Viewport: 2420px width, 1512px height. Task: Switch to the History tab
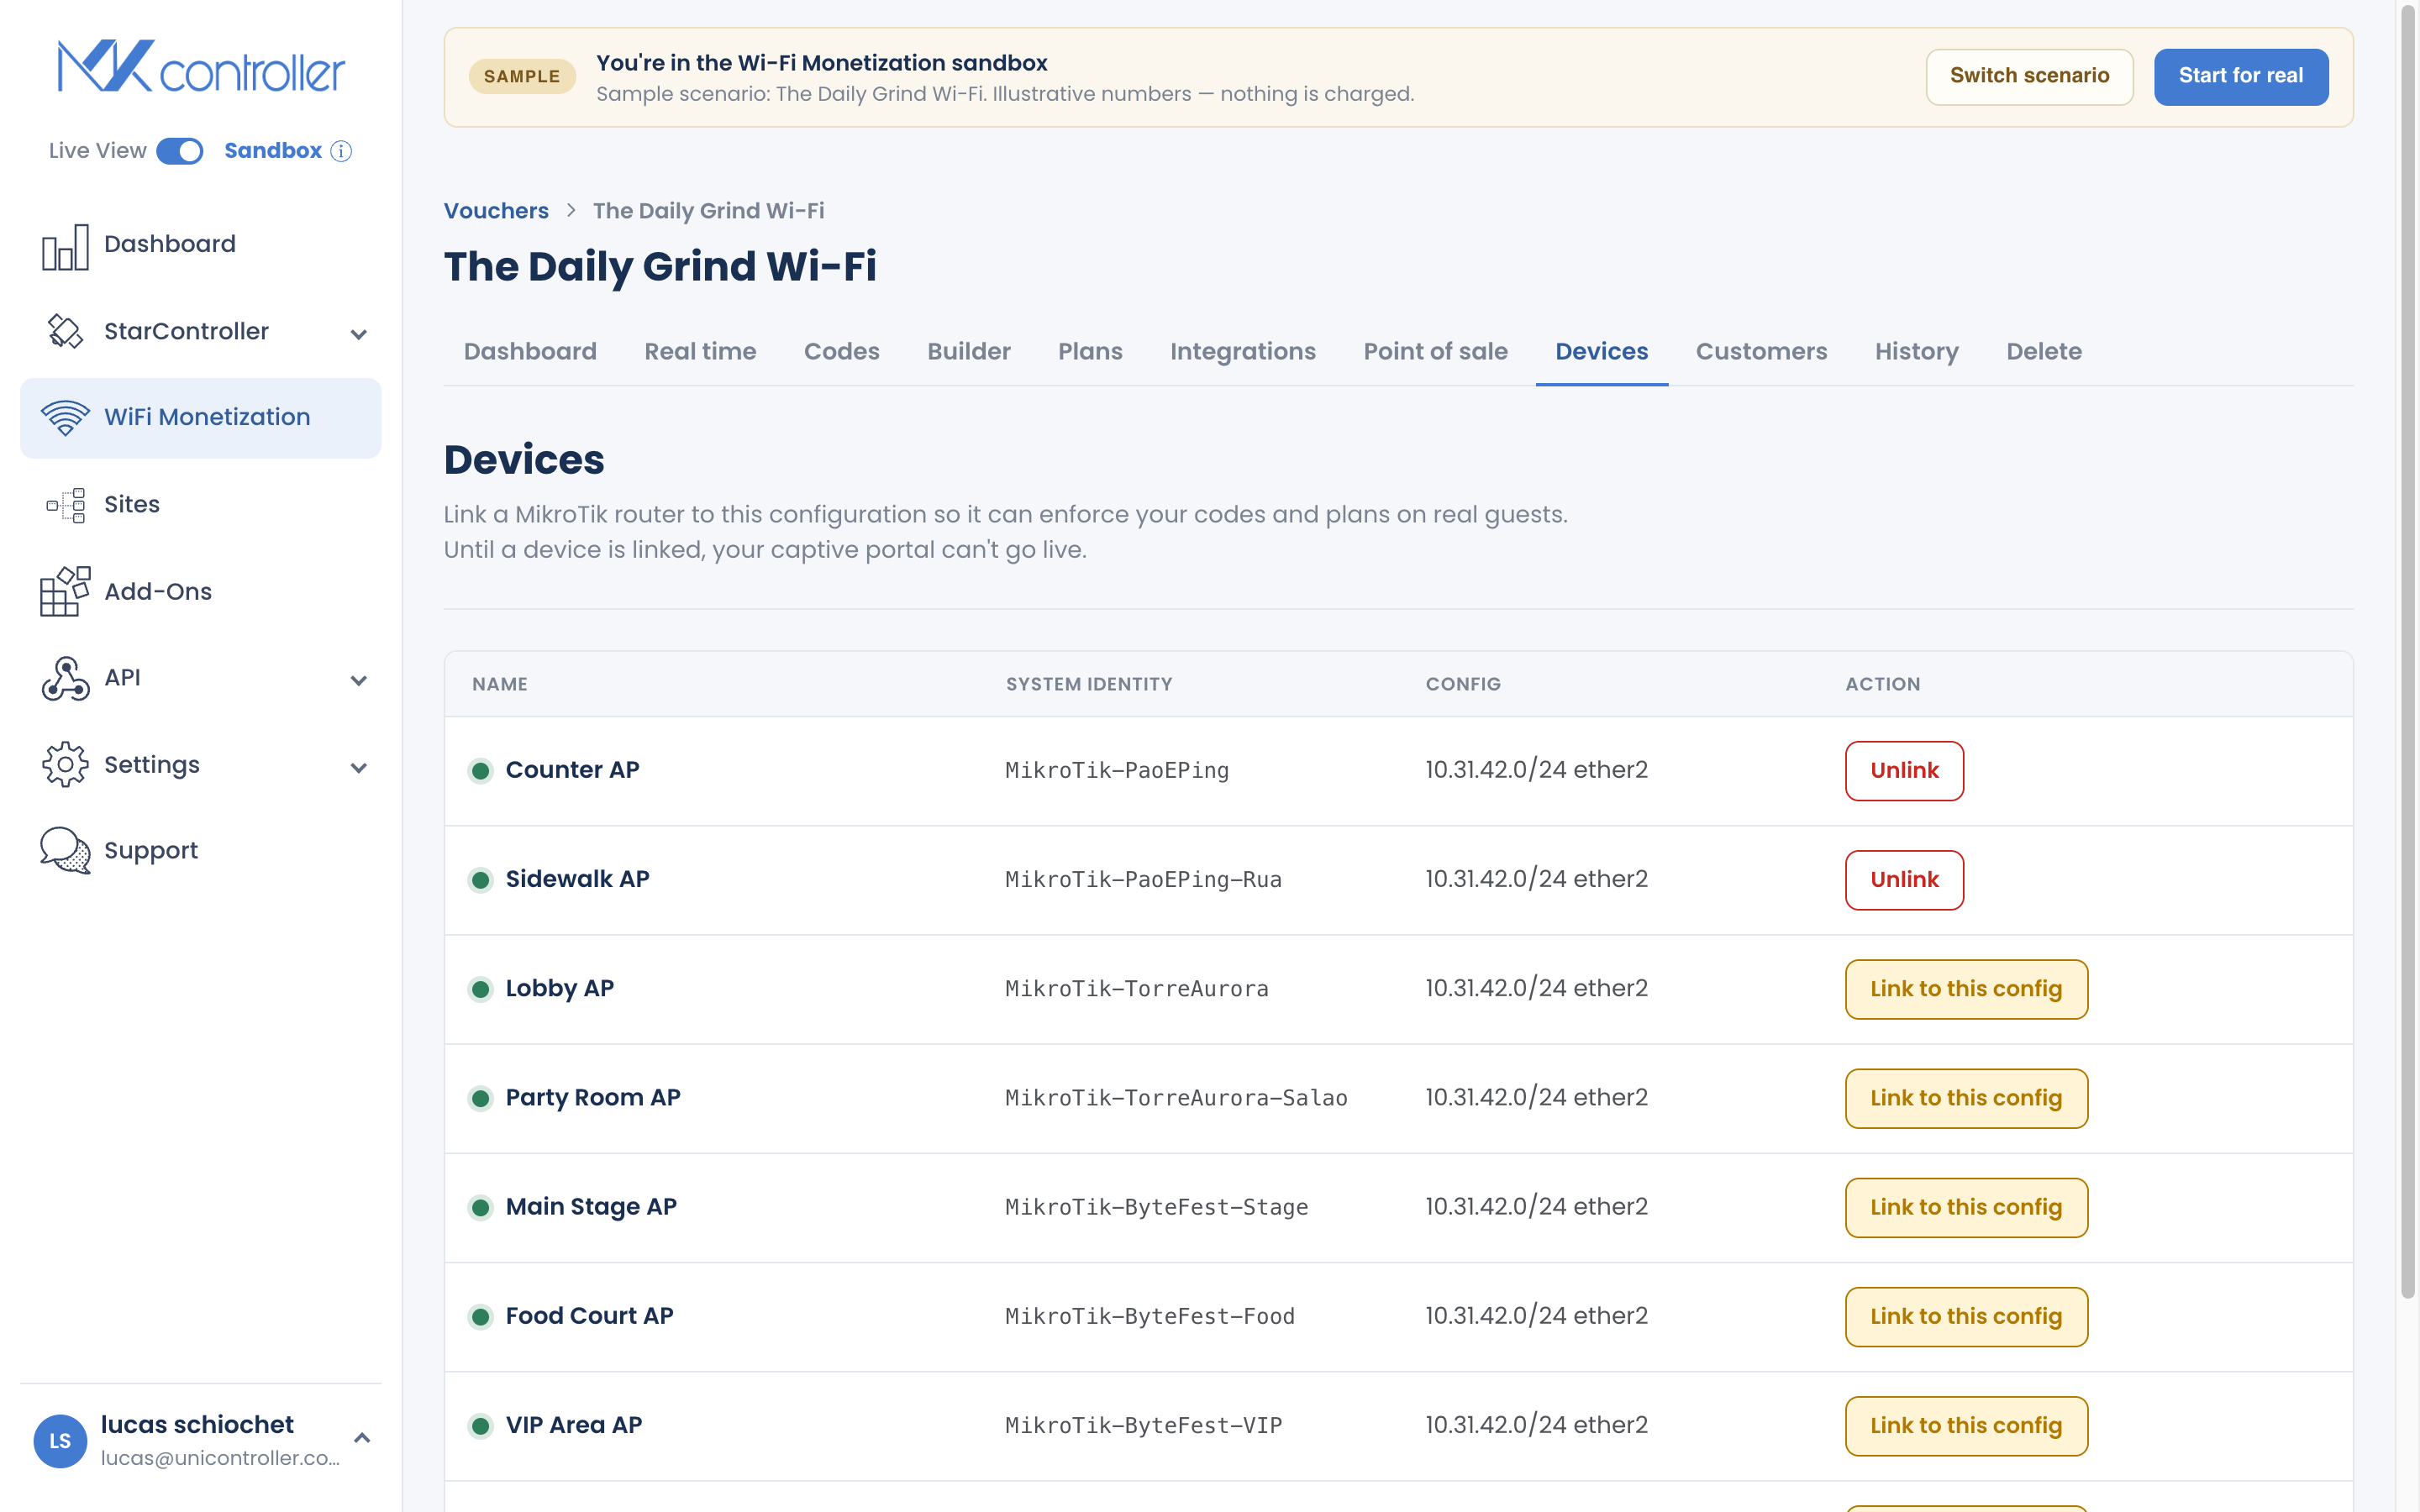pyautogui.click(x=1916, y=352)
